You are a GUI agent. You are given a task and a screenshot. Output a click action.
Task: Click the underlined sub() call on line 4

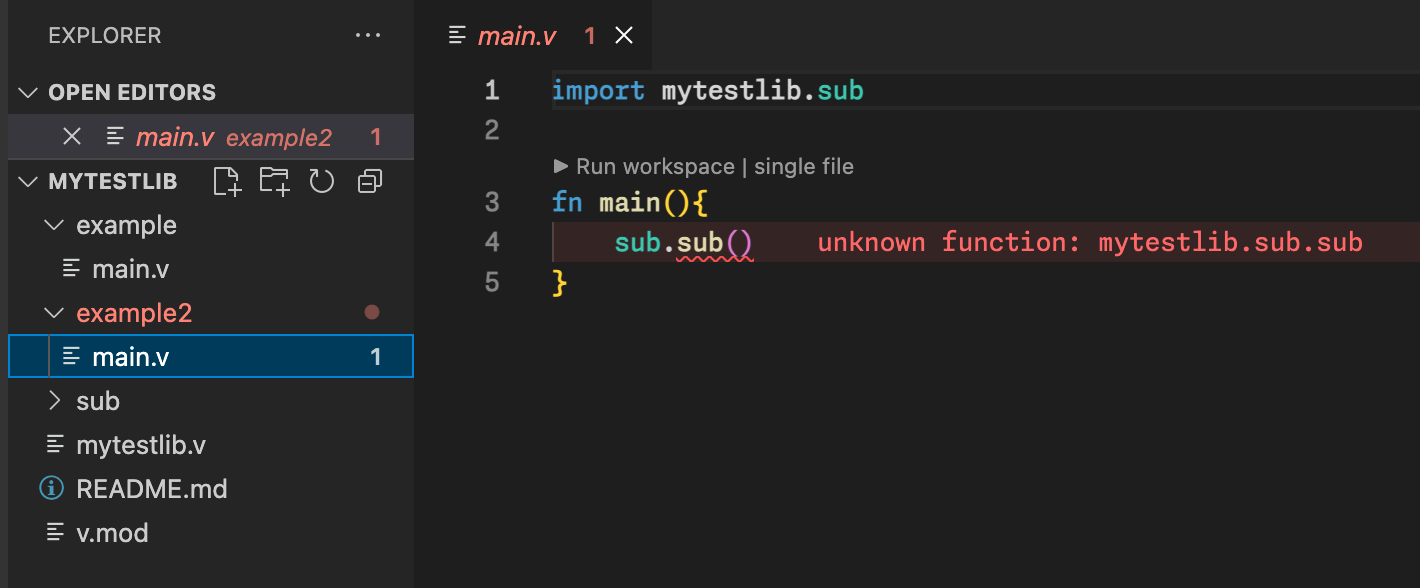coord(714,243)
